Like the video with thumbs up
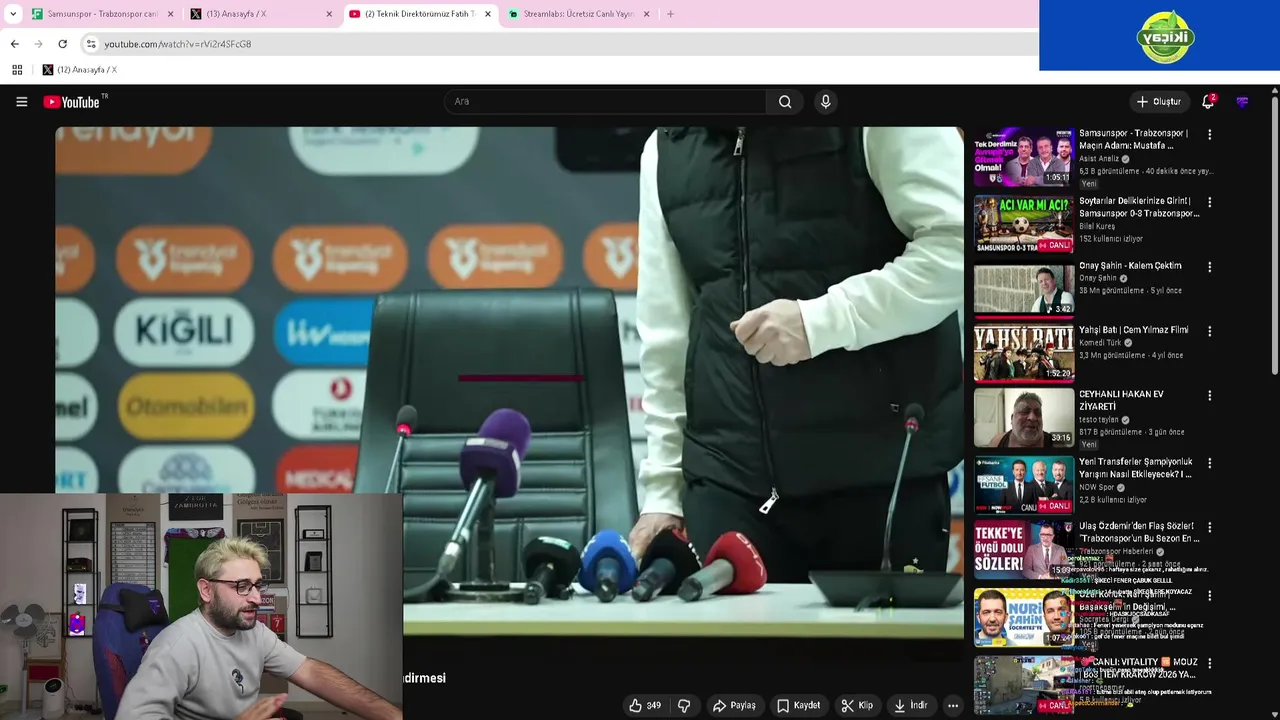Image resolution: width=1280 pixels, height=720 pixels. 645,705
